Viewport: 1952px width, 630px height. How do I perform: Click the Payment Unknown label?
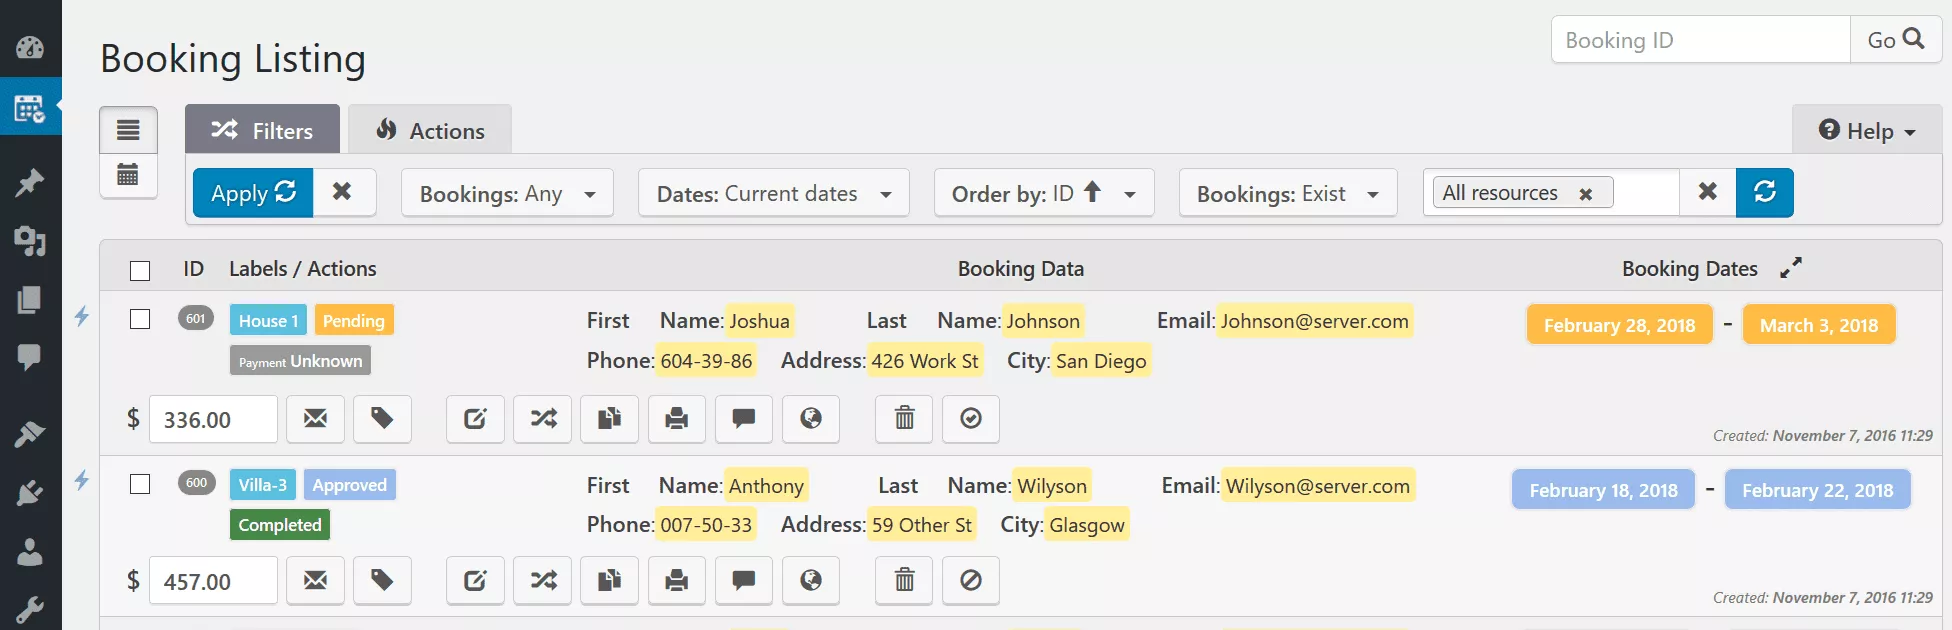pyautogui.click(x=300, y=360)
